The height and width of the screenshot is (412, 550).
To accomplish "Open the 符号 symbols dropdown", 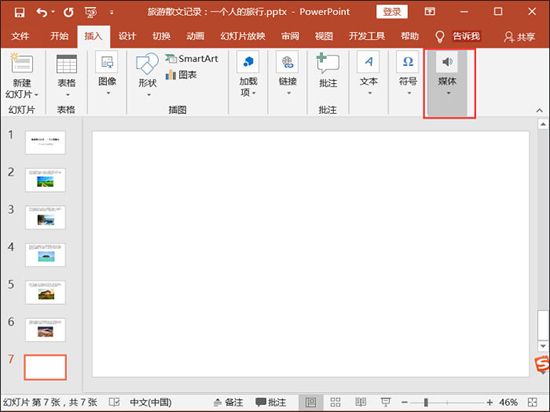I will pyautogui.click(x=408, y=74).
